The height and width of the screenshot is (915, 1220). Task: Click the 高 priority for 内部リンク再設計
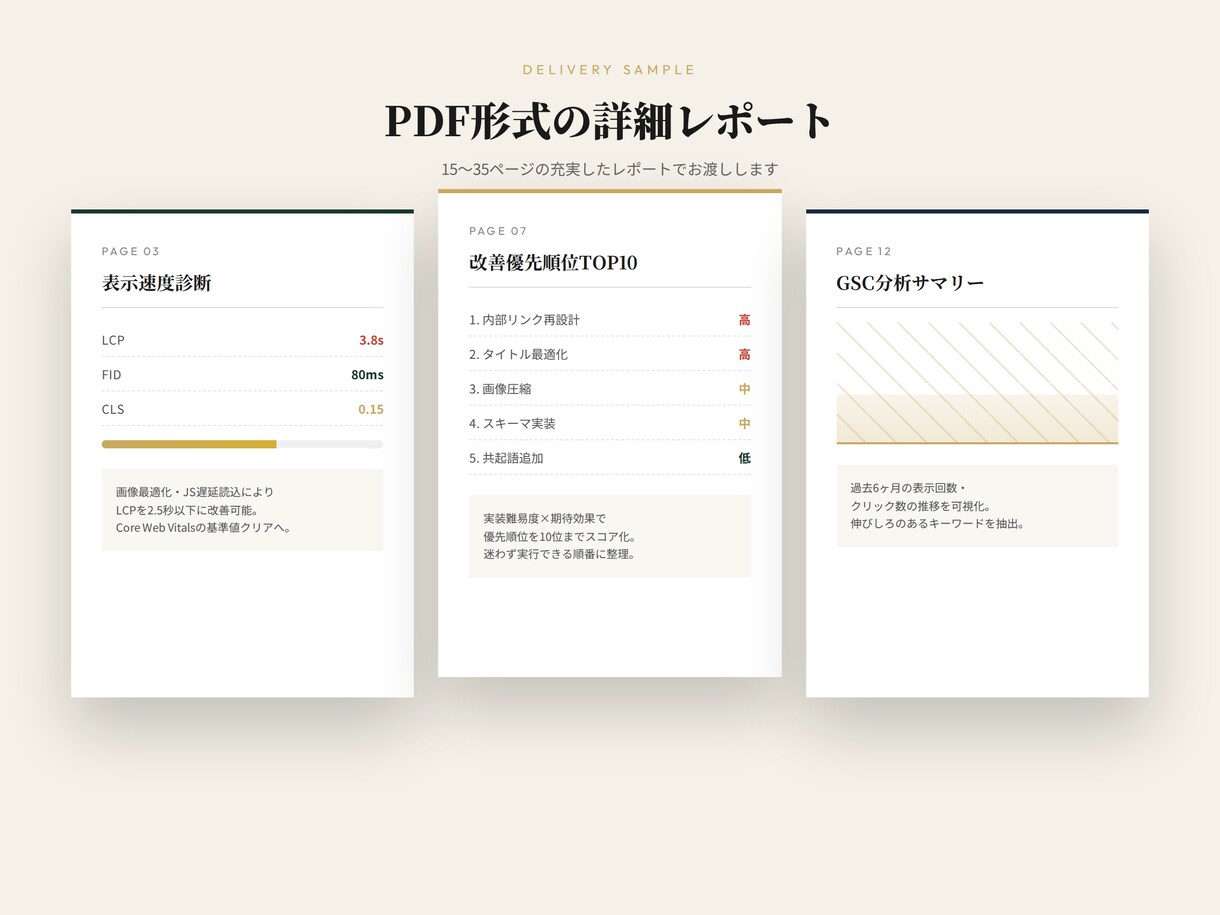pyautogui.click(x=744, y=320)
